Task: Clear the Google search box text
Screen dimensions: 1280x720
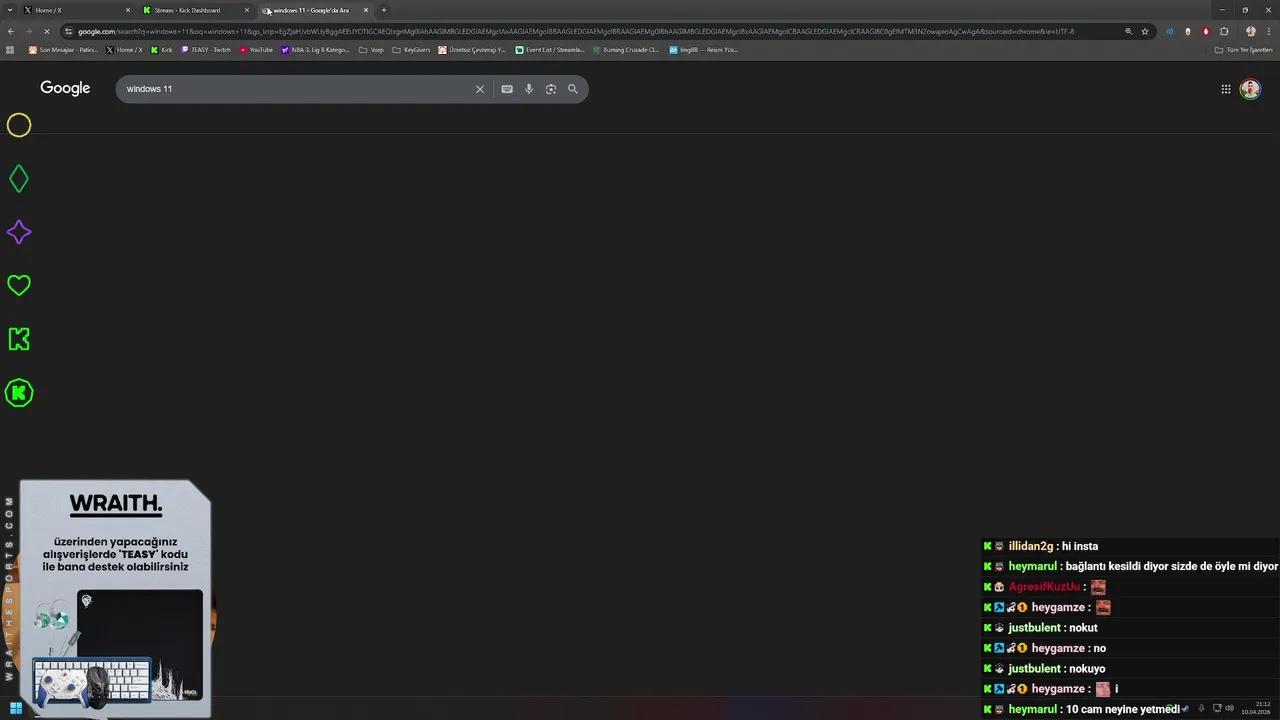Action: (480, 89)
